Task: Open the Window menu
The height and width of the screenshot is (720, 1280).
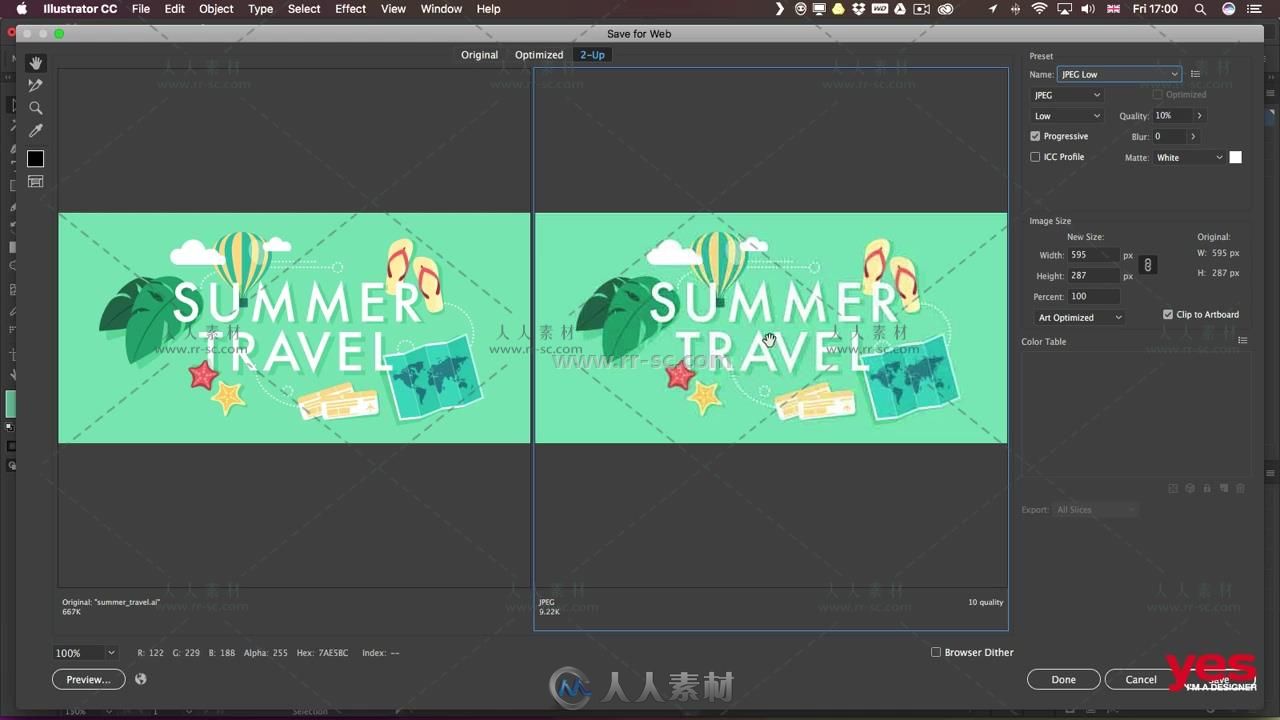Action: (x=441, y=9)
